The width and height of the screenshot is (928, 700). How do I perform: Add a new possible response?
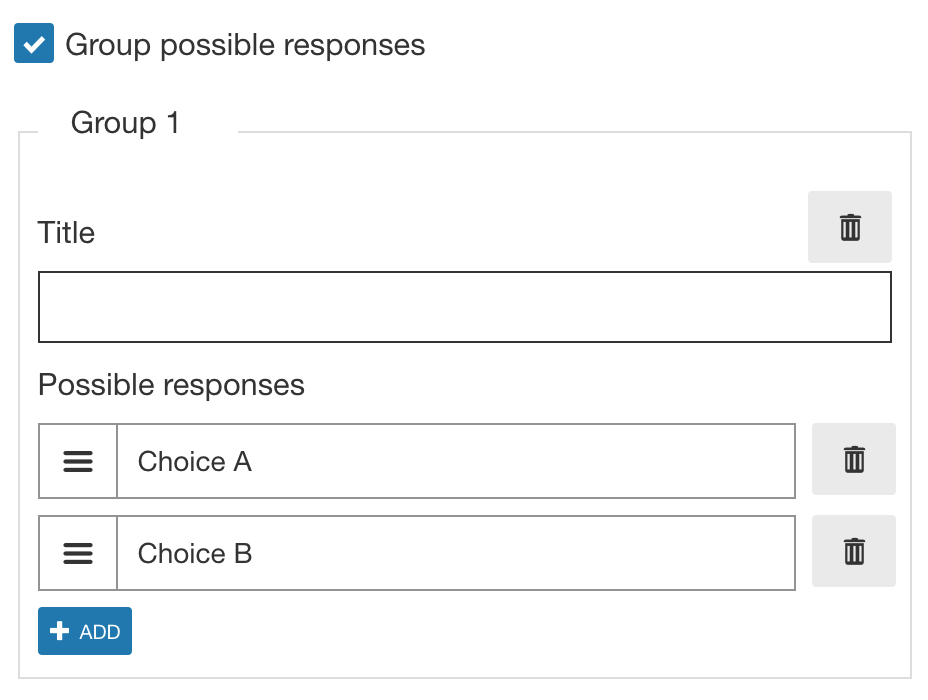point(85,631)
